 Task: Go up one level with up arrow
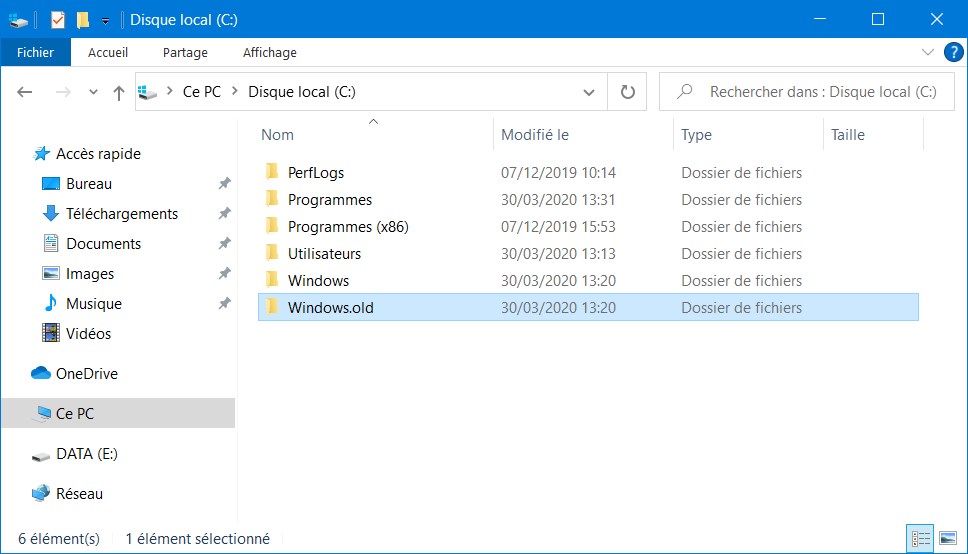coord(119,93)
